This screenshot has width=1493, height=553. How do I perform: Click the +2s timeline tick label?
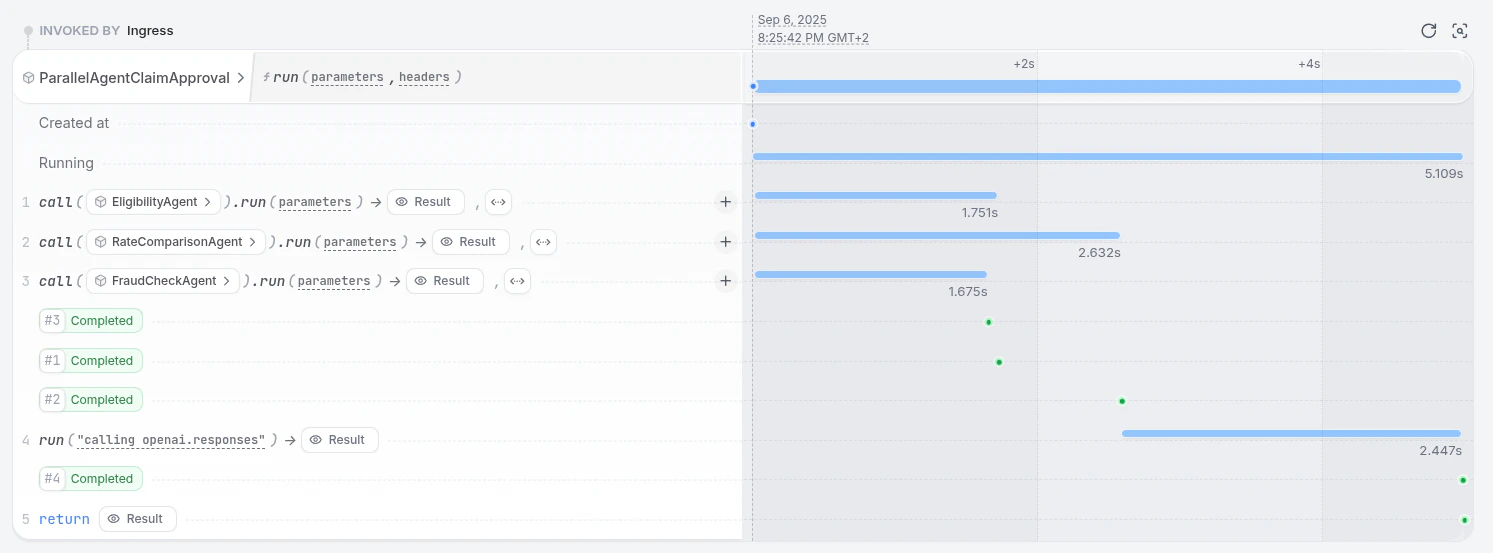click(1024, 64)
